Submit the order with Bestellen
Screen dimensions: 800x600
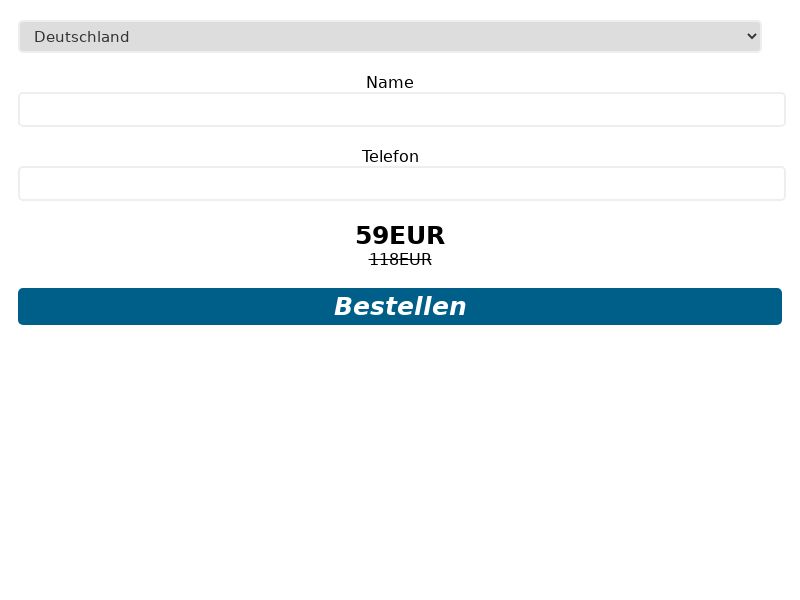pos(400,307)
